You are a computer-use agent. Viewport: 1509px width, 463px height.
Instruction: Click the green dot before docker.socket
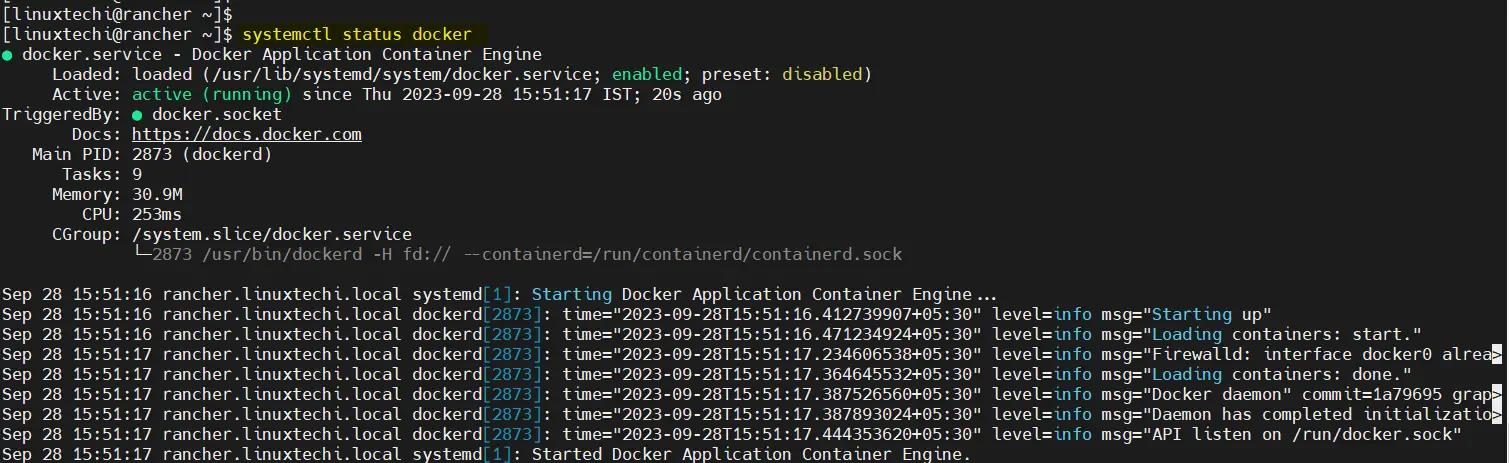coord(137,115)
